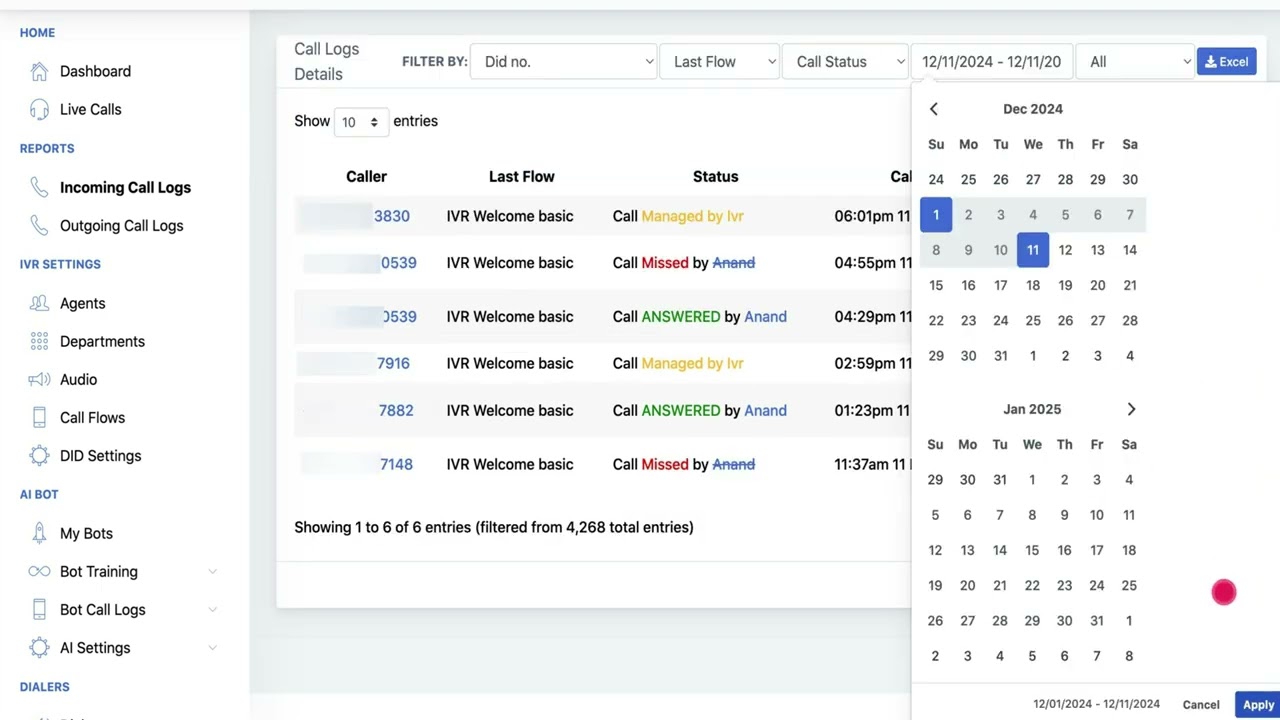Go to next month in calendar
The width and height of the screenshot is (1280, 720).
coord(1131,409)
